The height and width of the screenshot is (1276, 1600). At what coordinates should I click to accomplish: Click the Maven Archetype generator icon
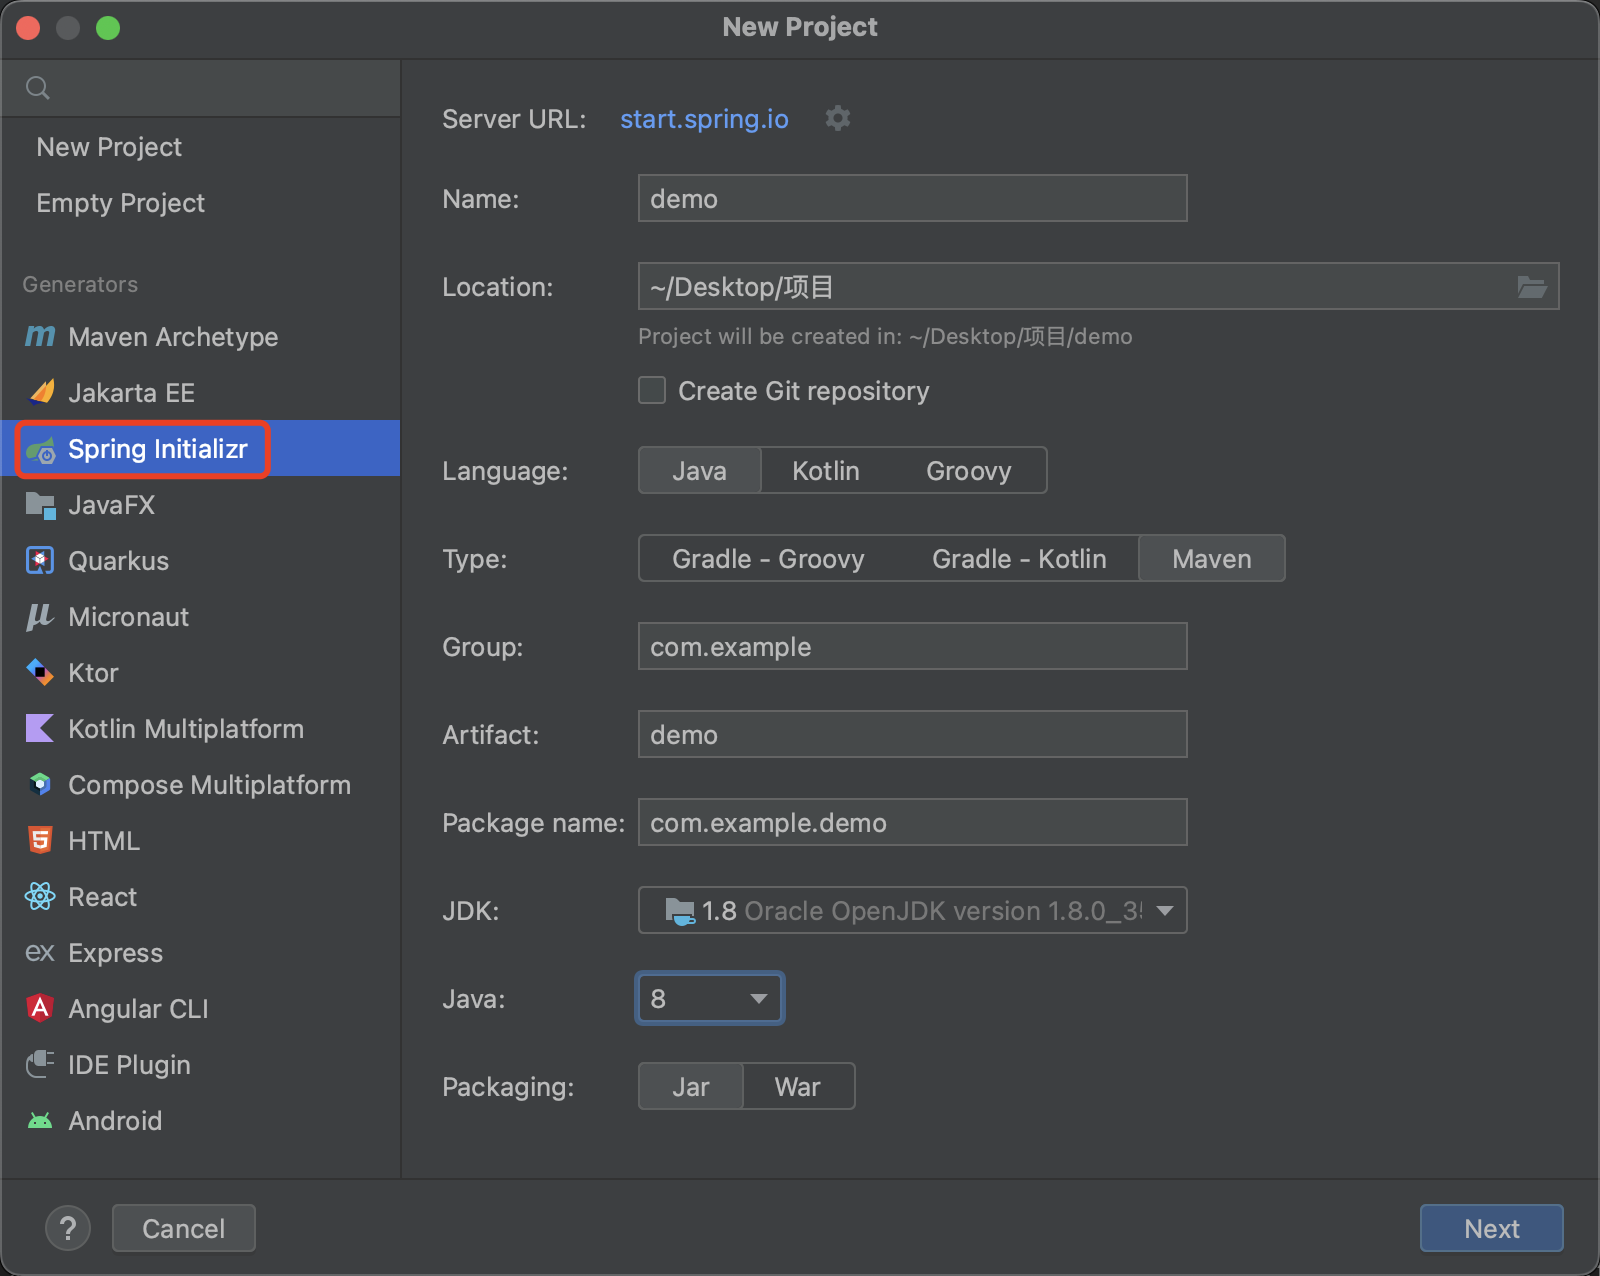[x=40, y=337]
